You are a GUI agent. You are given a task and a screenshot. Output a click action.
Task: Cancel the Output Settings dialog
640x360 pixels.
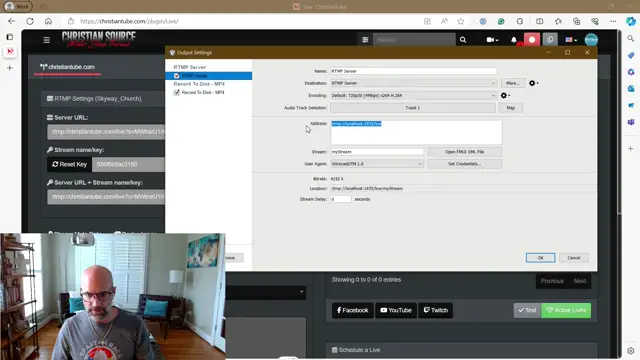tap(573, 258)
